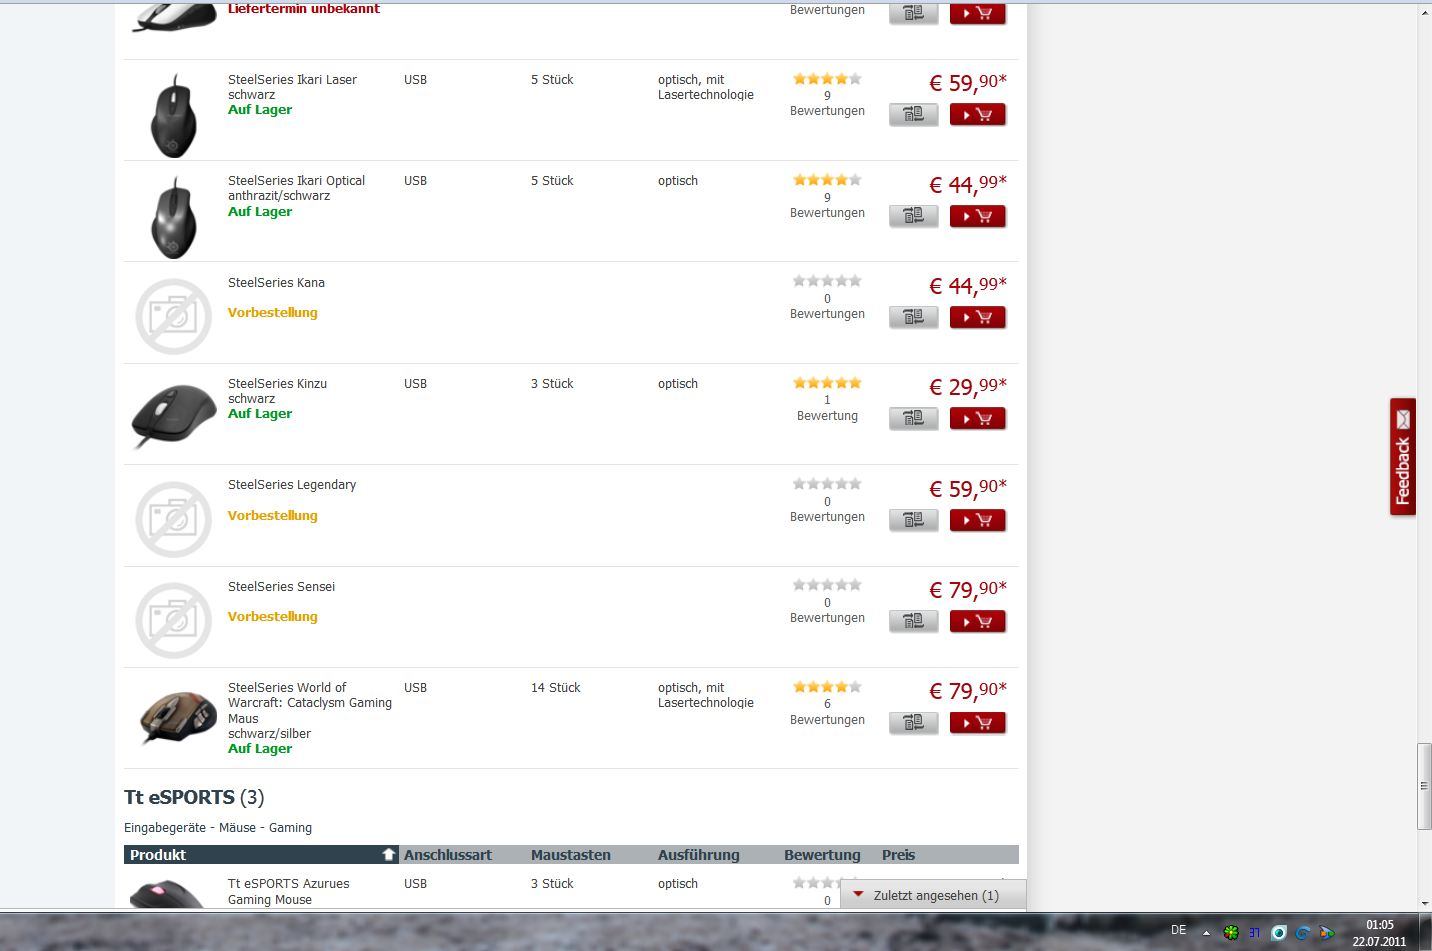Screen dimensions: 1432x951
Task: Compare World of Warcraft Cataclysm mouse
Action: (x=914, y=723)
